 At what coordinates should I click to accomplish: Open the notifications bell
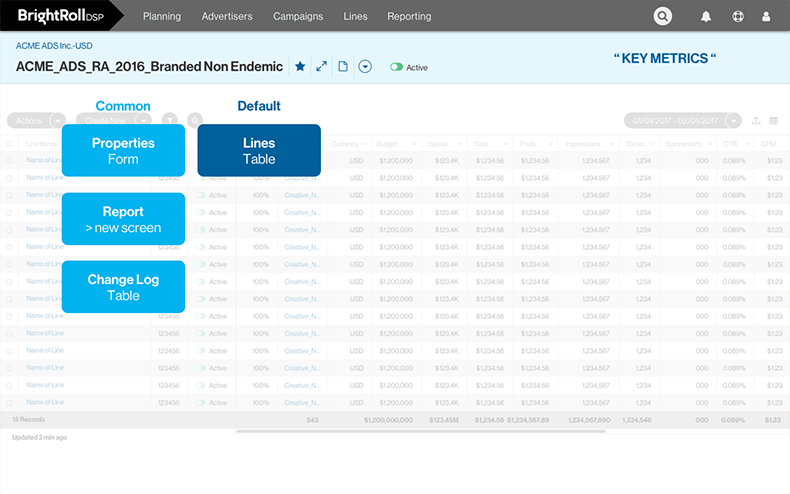pyautogui.click(x=707, y=17)
